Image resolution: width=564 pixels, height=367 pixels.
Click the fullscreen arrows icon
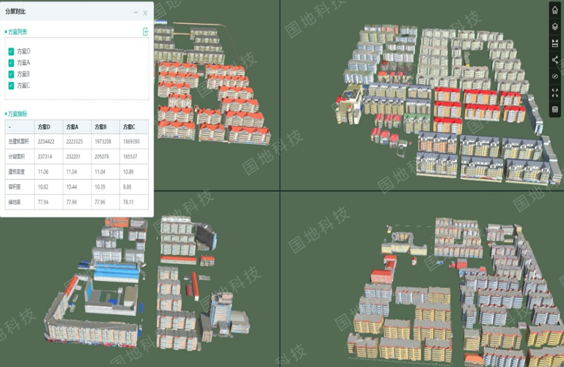click(x=555, y=93)
